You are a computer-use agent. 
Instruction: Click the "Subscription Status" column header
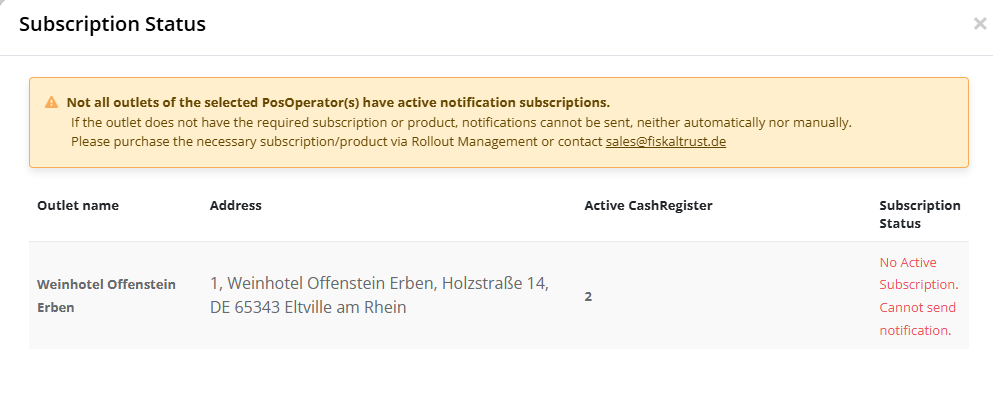[x=919, y=214]
